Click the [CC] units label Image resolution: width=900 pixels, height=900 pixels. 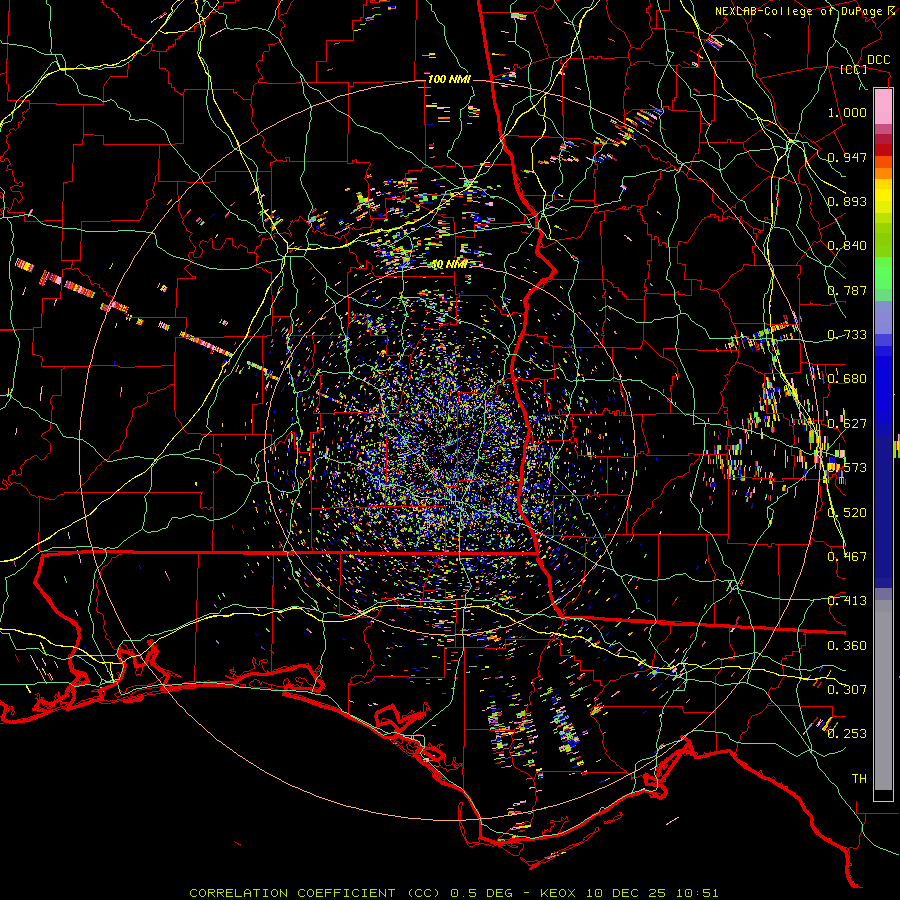coord(854,69)
